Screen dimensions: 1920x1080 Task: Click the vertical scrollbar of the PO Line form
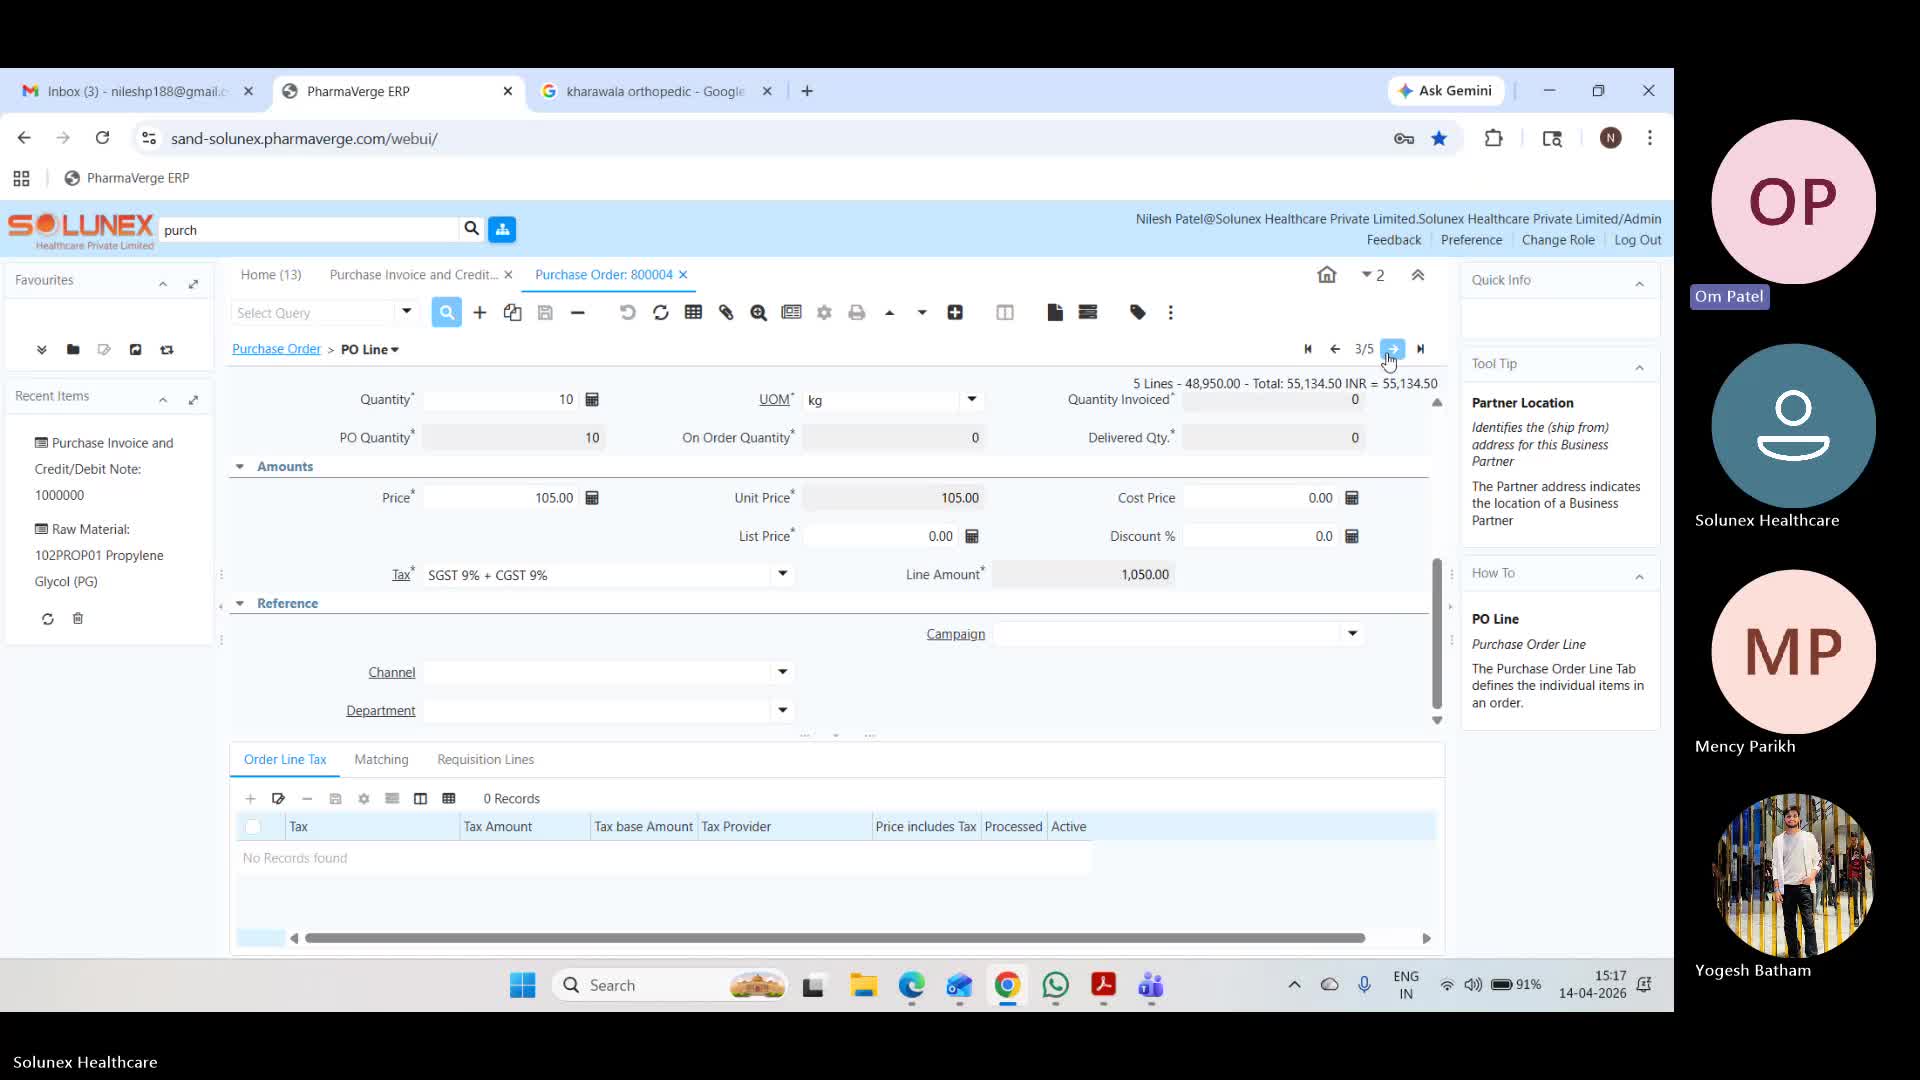[1437, 632]
